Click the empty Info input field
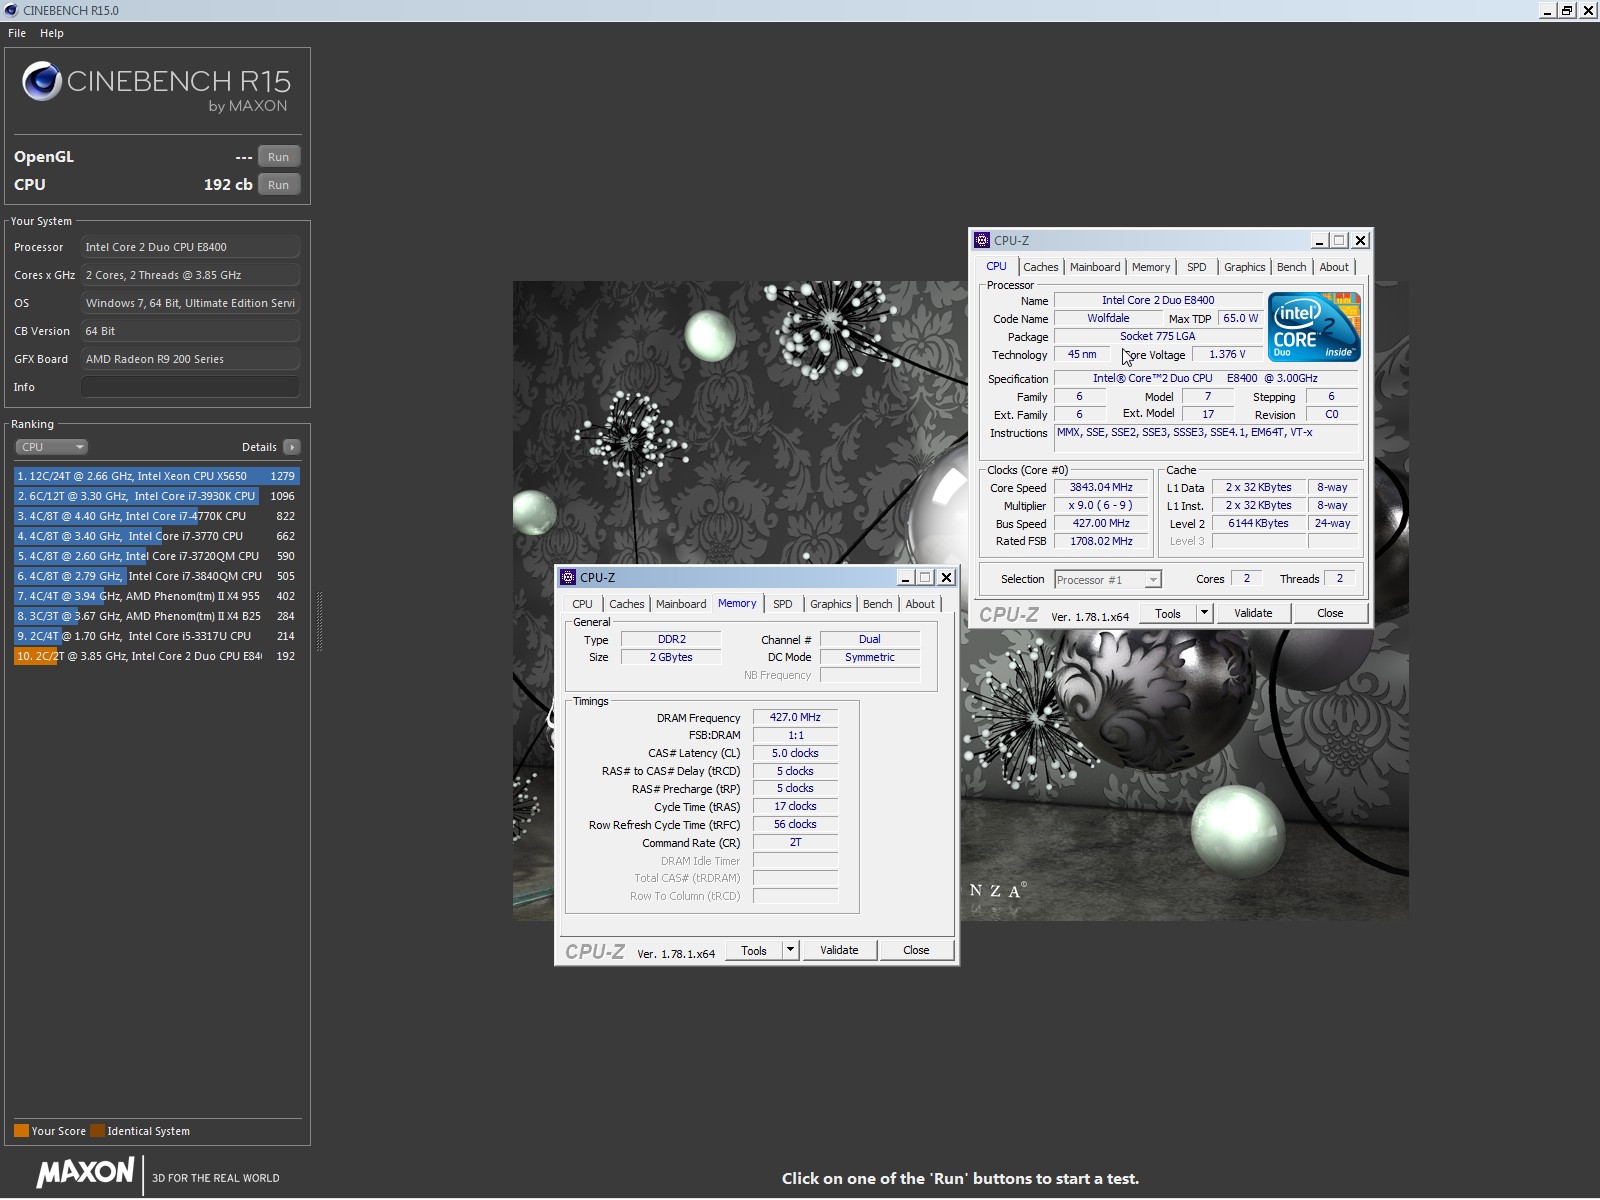Screen dimensions: 1600x1200 click(190, 387)
